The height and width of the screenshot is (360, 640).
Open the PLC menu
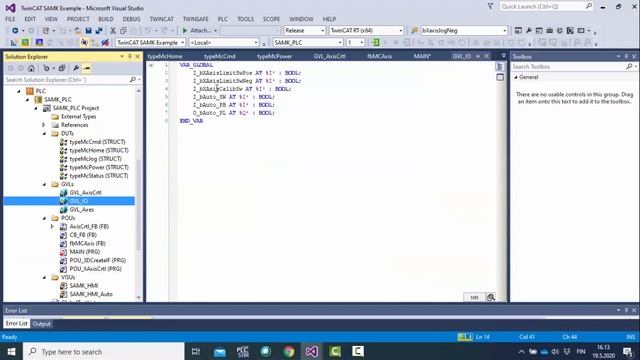(222, 19)
